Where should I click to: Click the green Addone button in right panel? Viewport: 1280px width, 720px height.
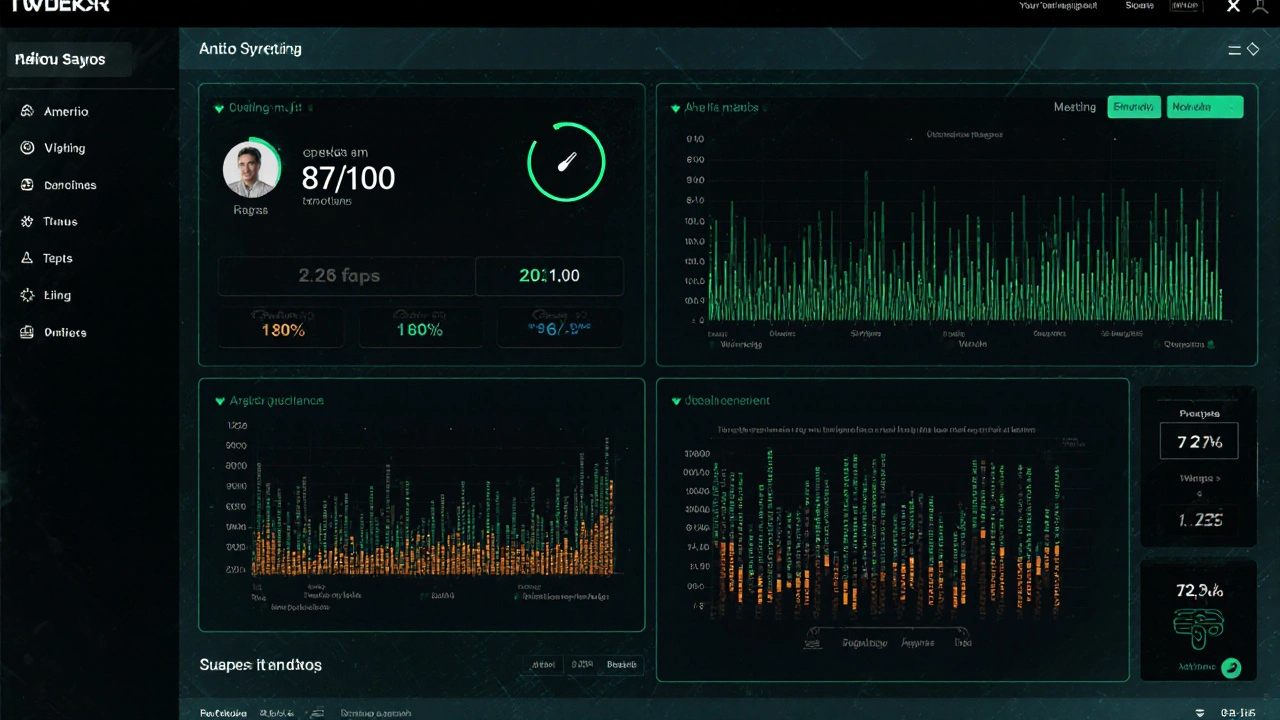1231,667
